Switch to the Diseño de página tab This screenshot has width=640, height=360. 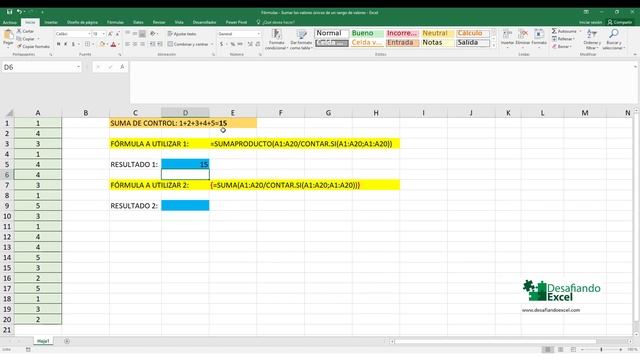coord(82,22)
